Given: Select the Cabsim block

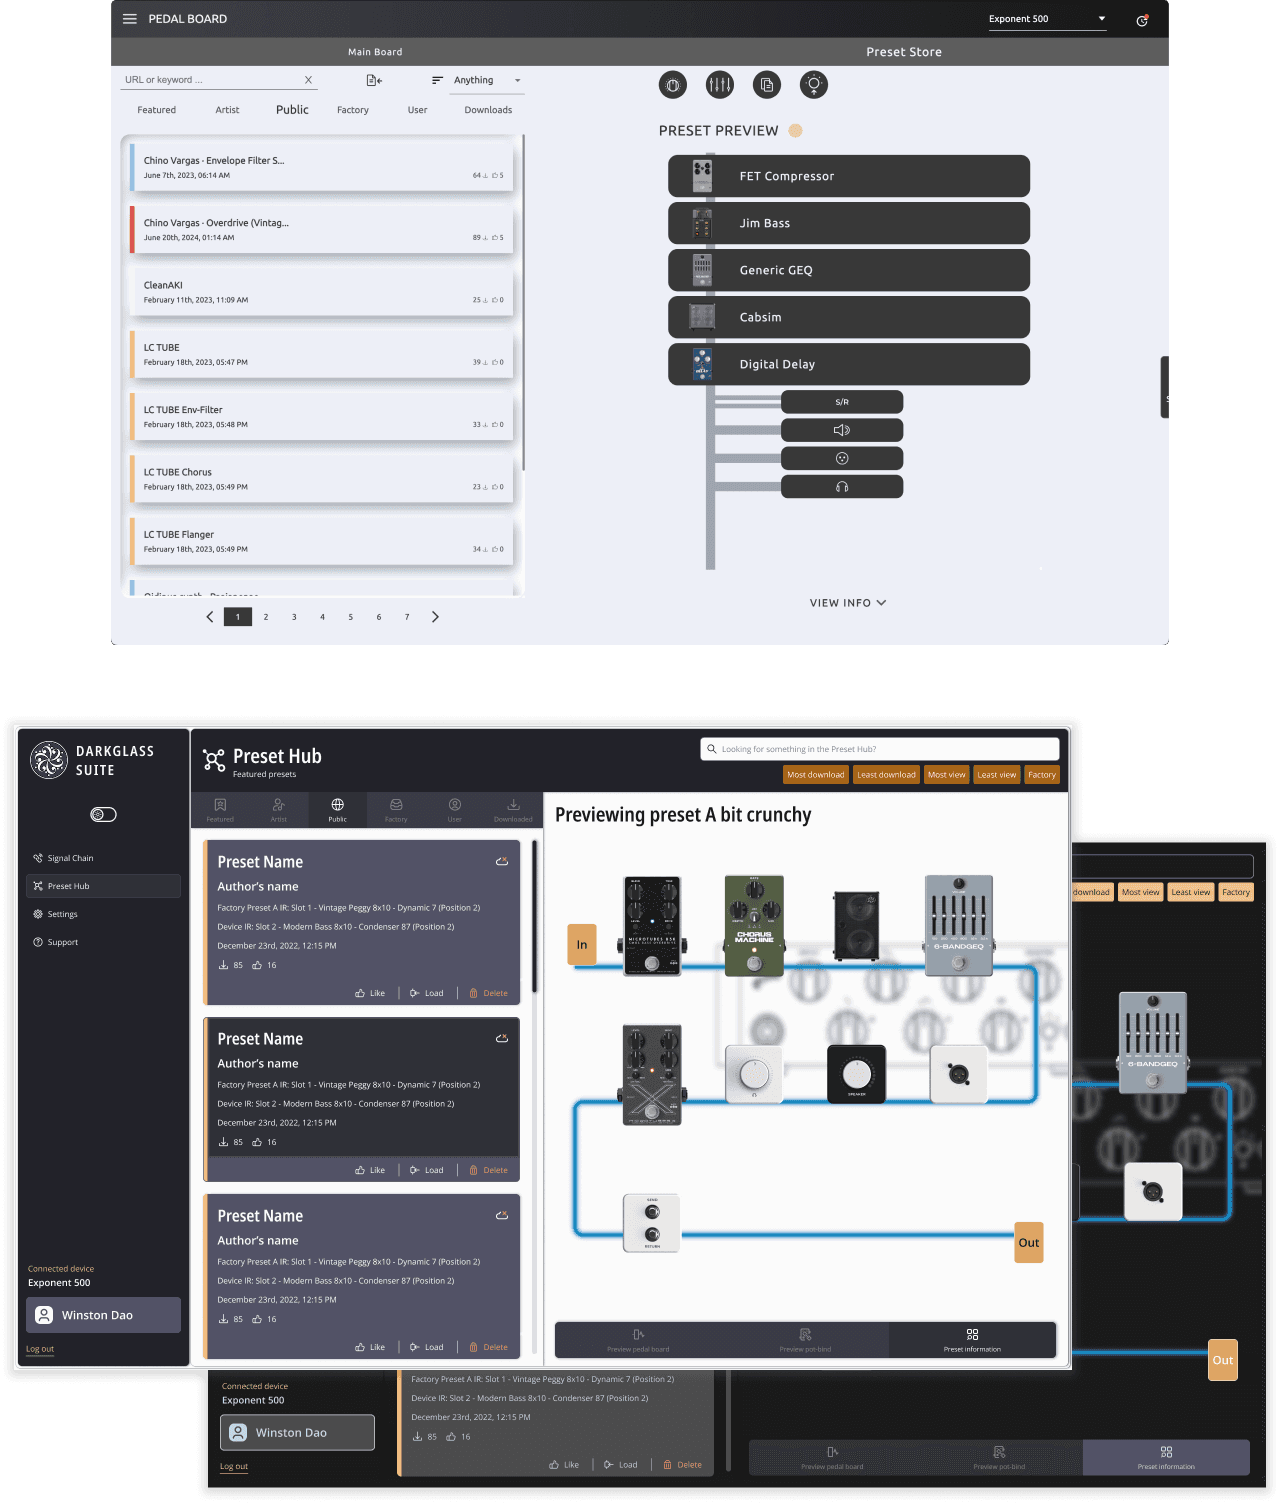Looking at the screenshot, I should 849,317.
